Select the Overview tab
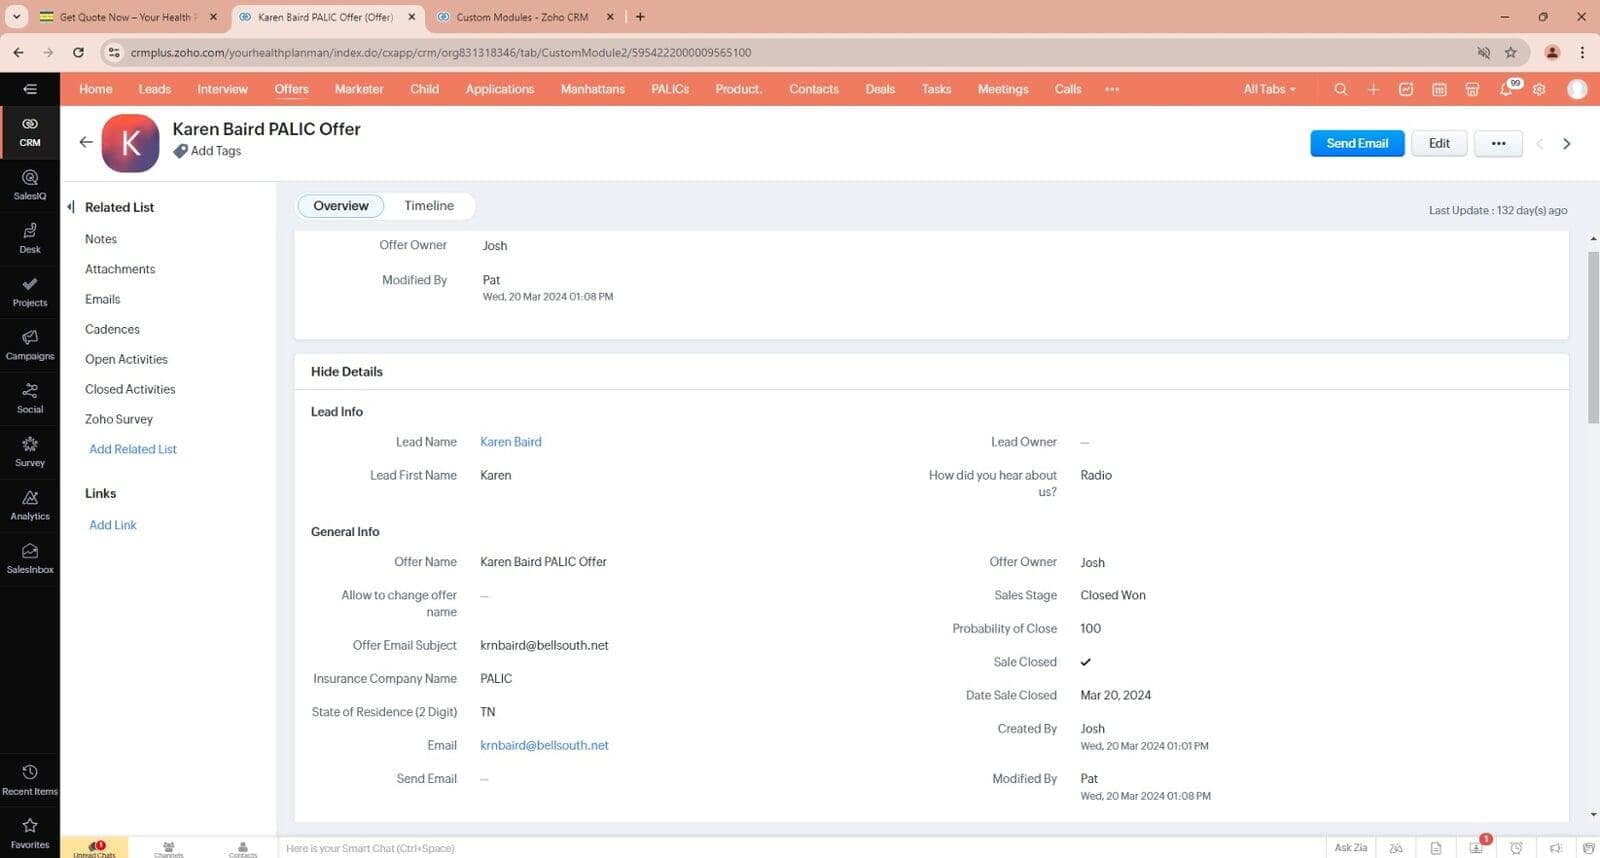1600x858 pixels. tap(340, 206)
